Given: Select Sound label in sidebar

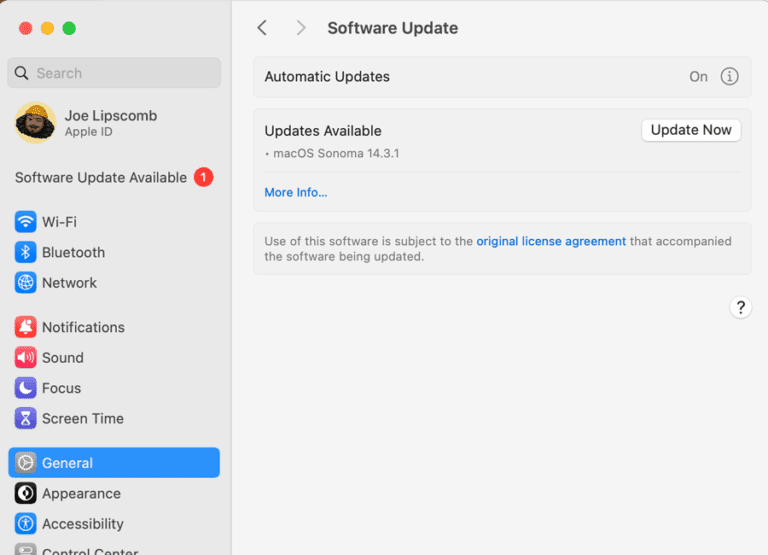Looking at the screenshot, I should [x=63, y=358].
